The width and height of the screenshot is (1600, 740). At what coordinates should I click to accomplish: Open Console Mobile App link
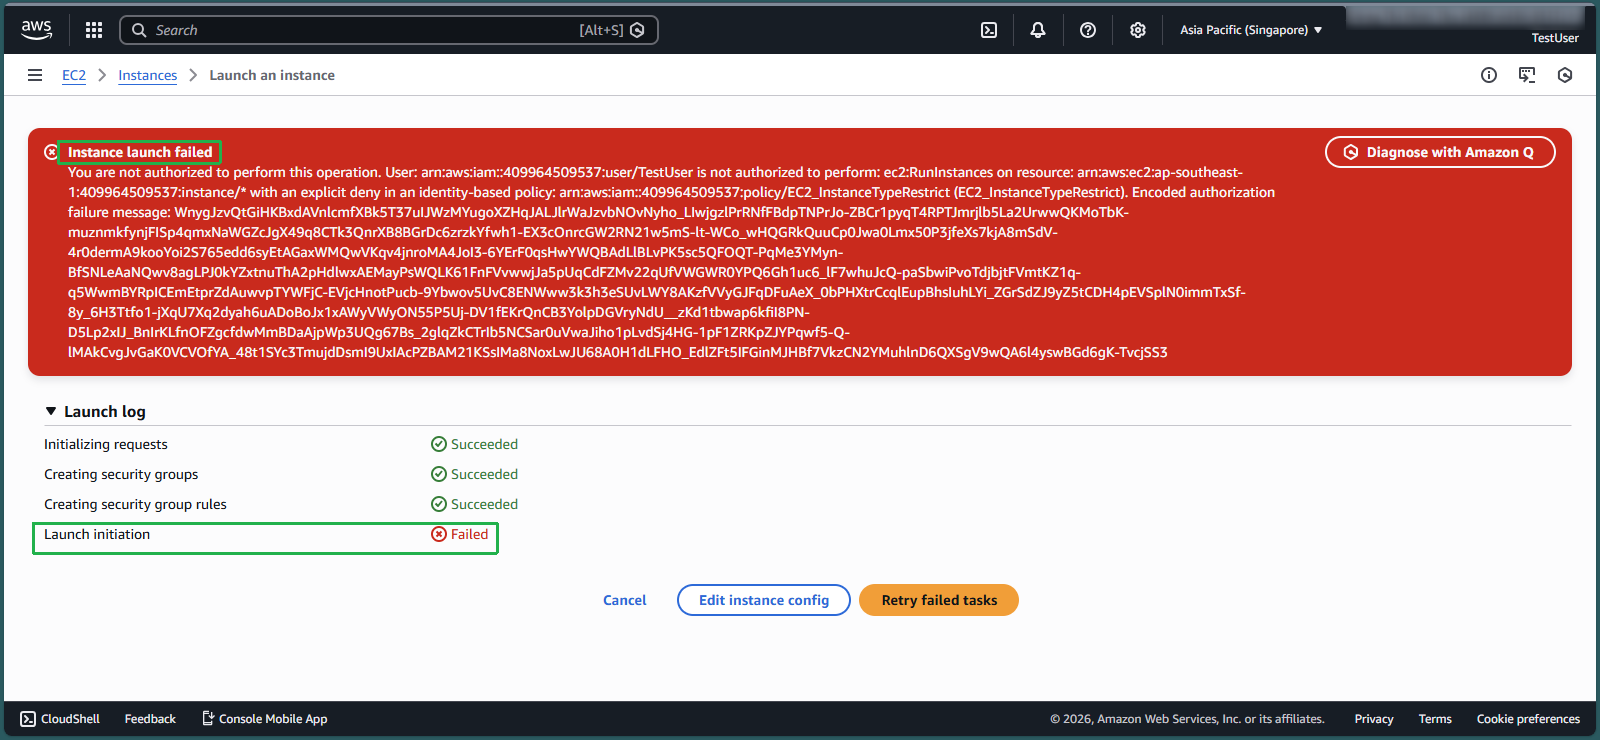pos(265,719)
